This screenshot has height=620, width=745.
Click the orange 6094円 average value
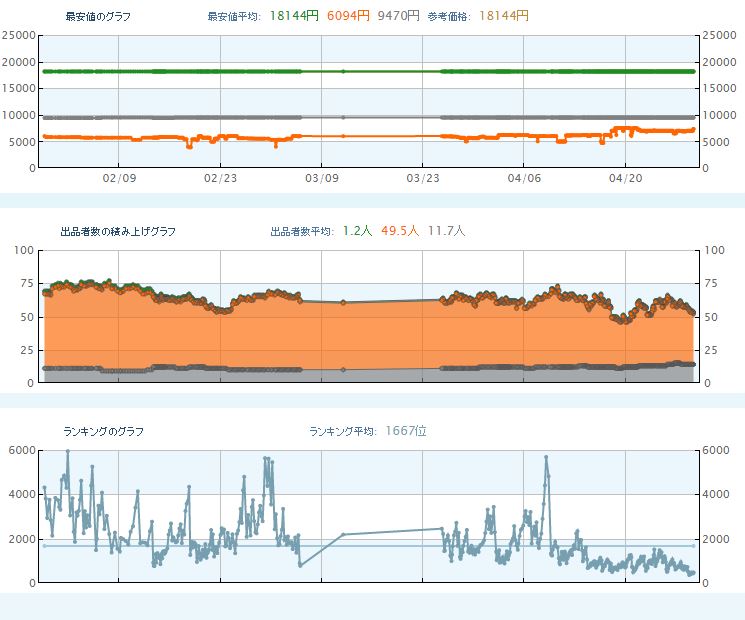click(348, 16)
